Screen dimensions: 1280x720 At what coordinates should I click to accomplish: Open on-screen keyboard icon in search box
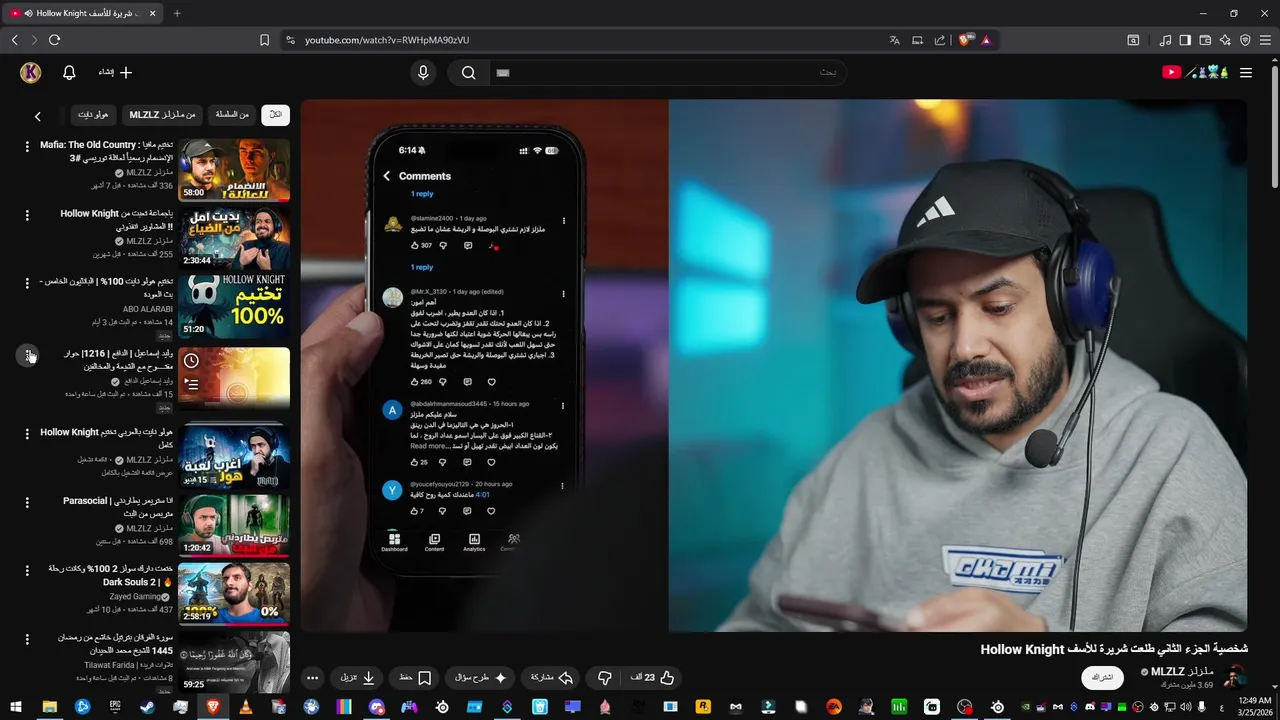[503, 72]
